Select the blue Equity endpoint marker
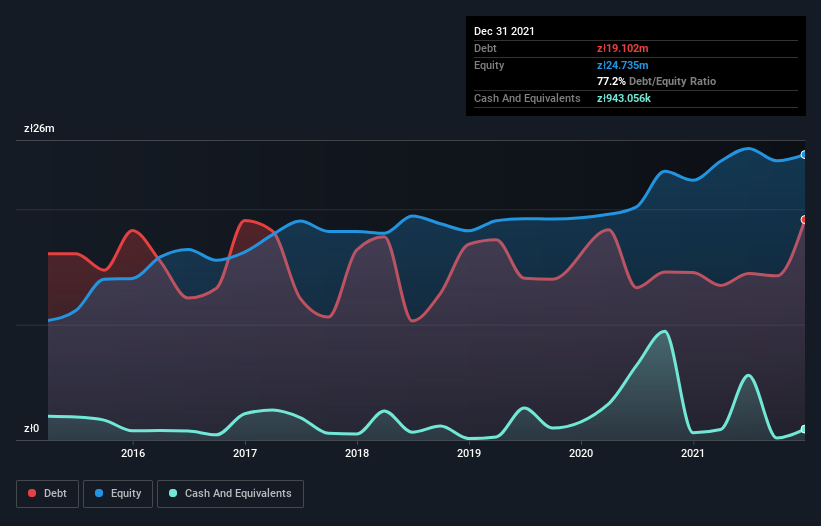 [804, 155]
